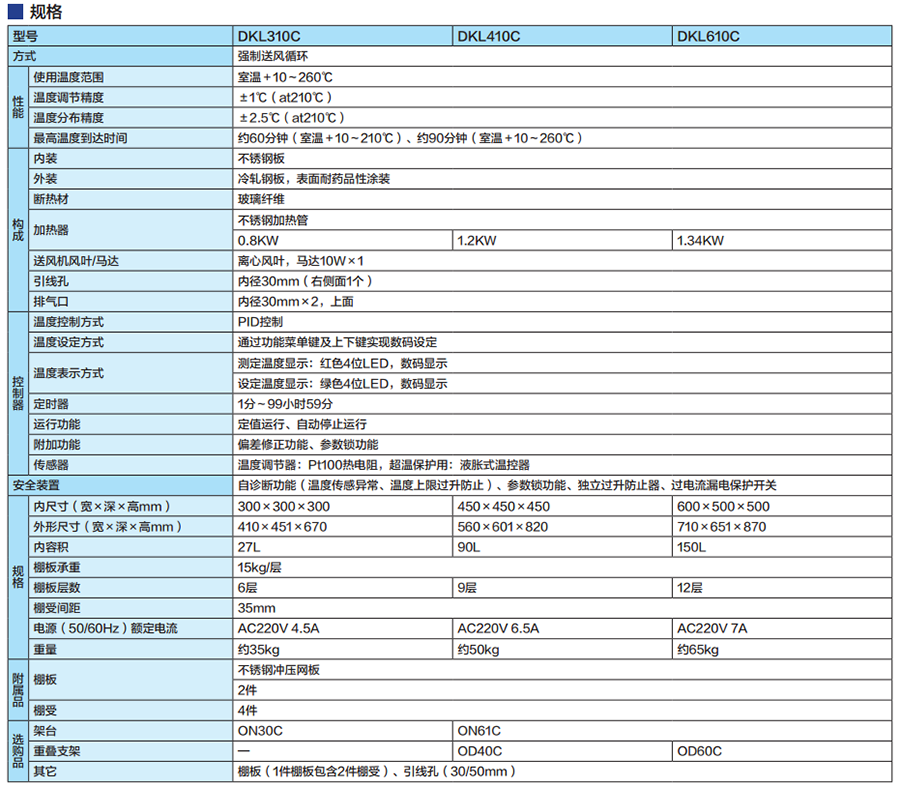Select the 约65kg weight cell
The image size is (900, 786).
698,650
